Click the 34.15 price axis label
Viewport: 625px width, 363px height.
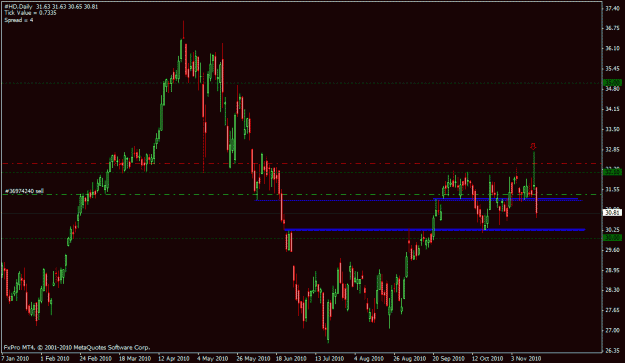(612, 109)
